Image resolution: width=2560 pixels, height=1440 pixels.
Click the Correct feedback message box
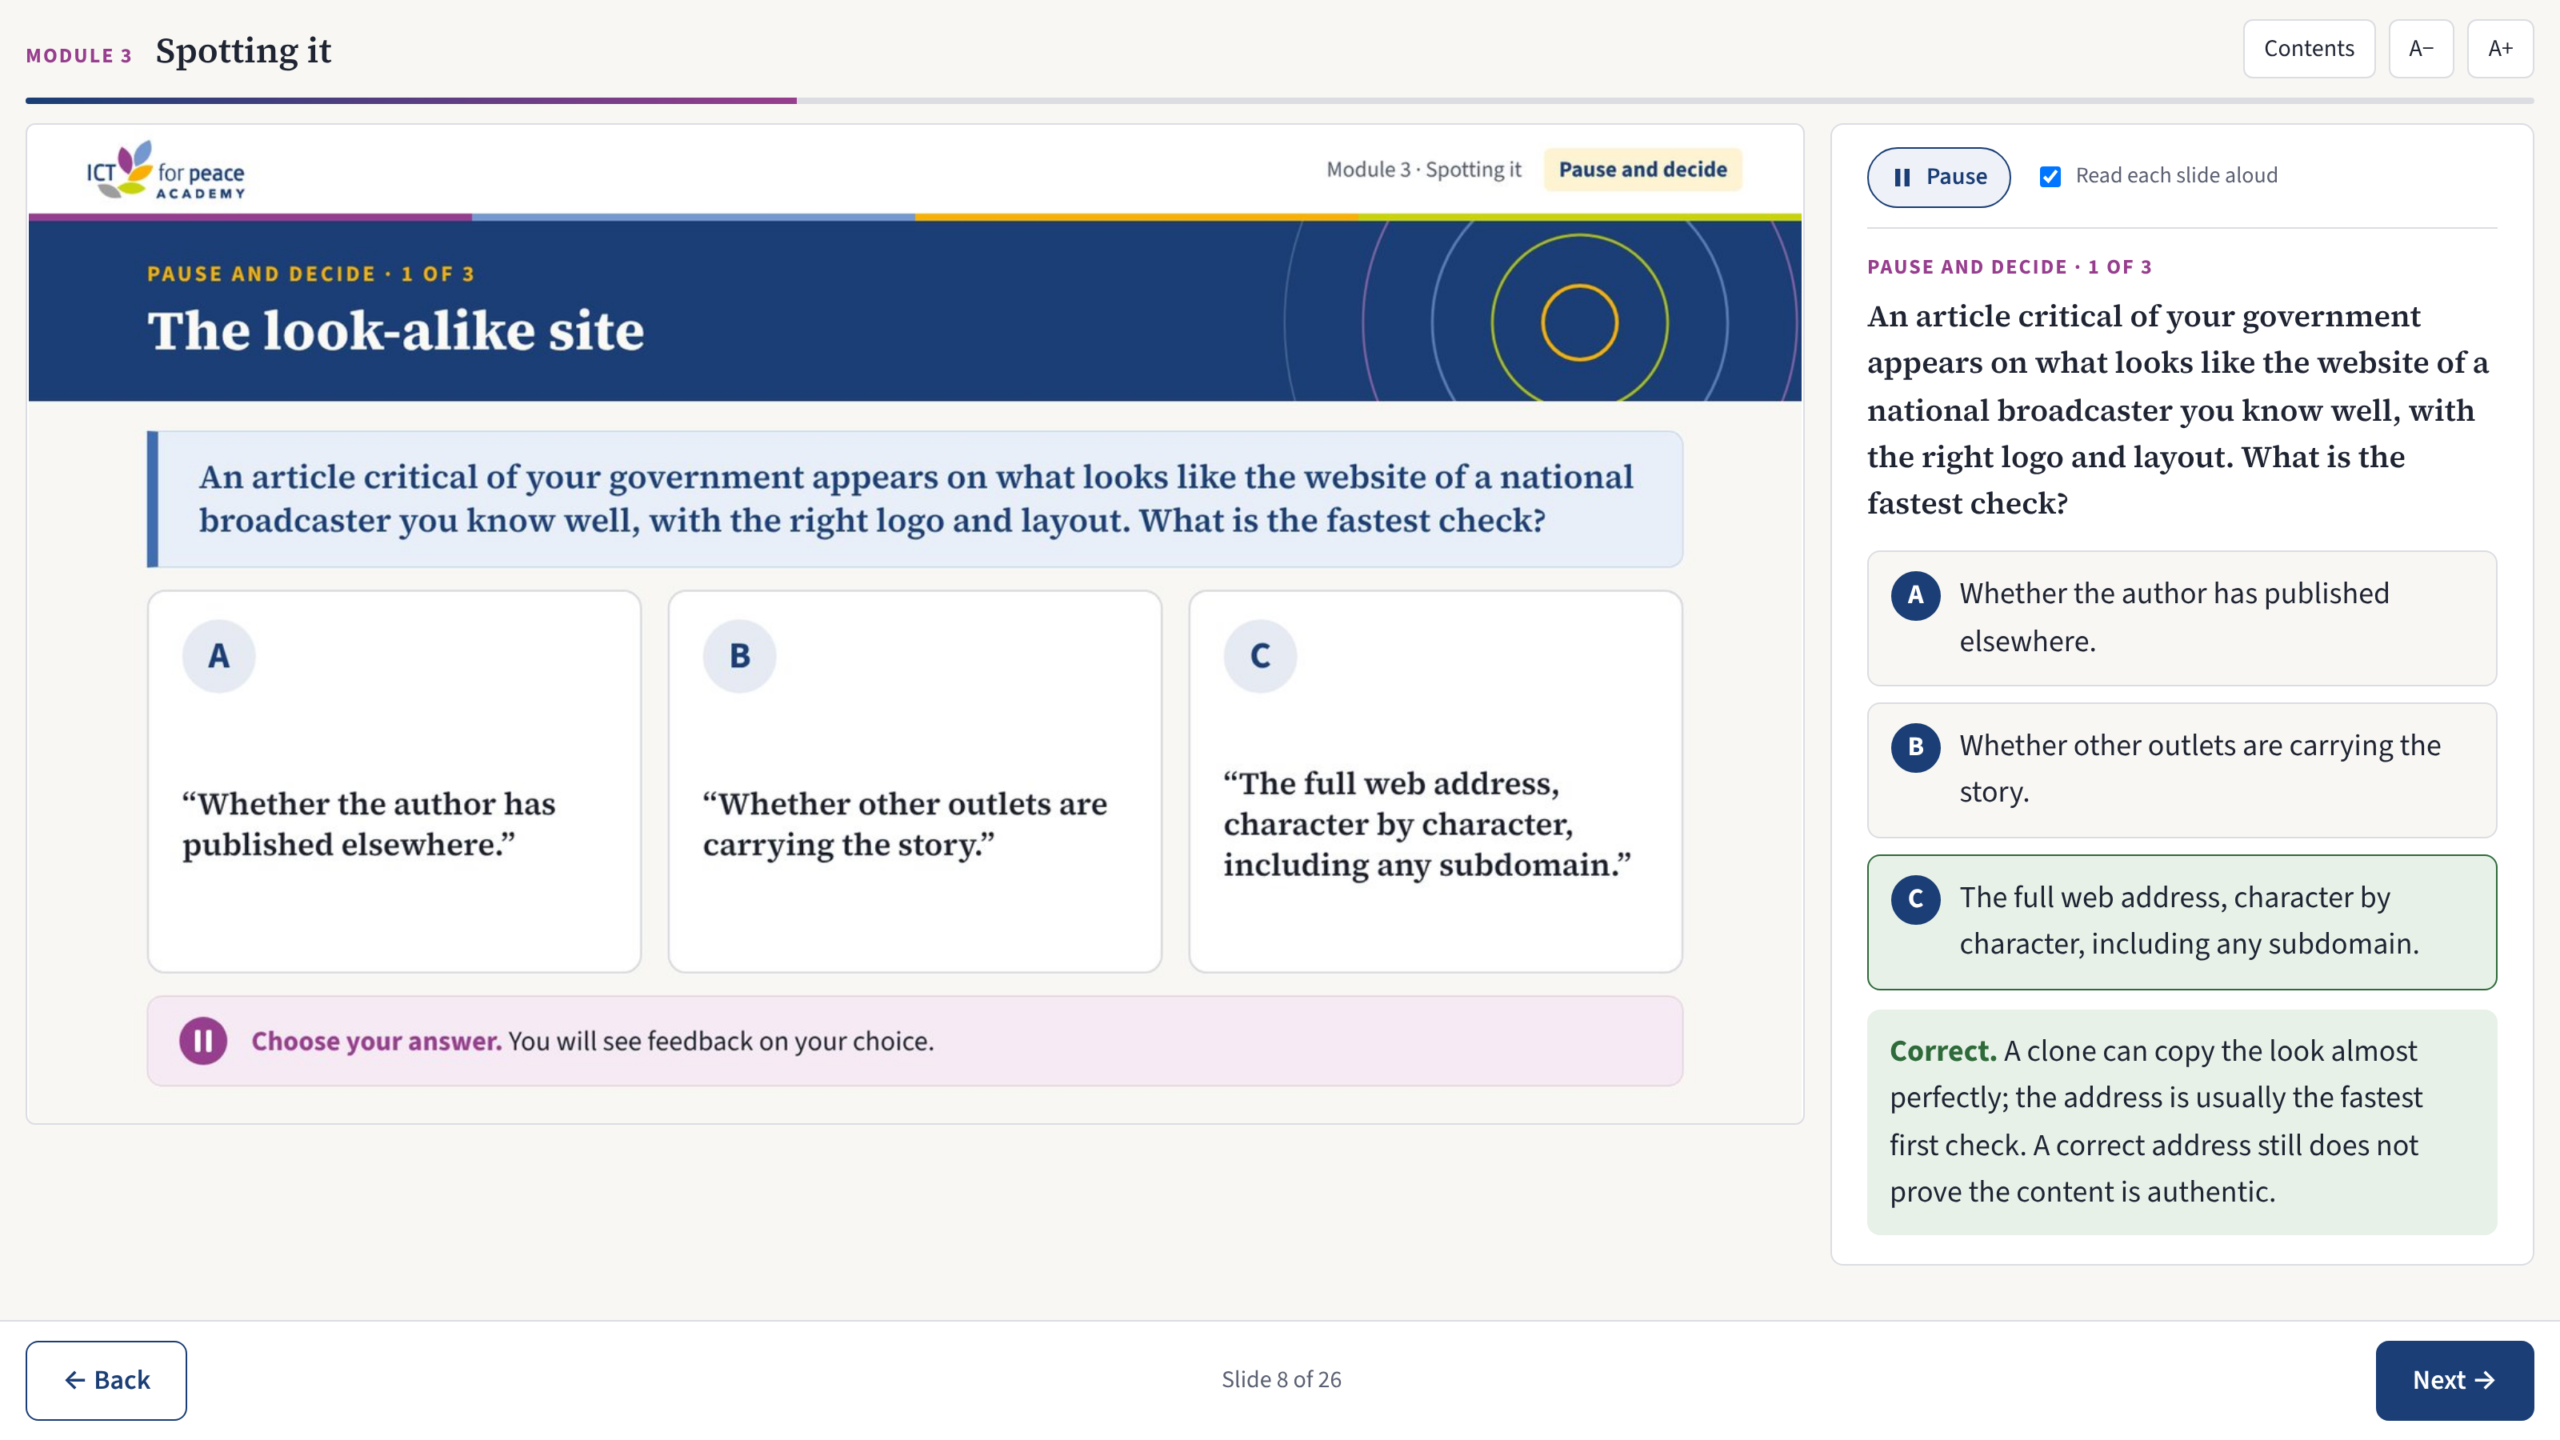coord(2181,1122)
